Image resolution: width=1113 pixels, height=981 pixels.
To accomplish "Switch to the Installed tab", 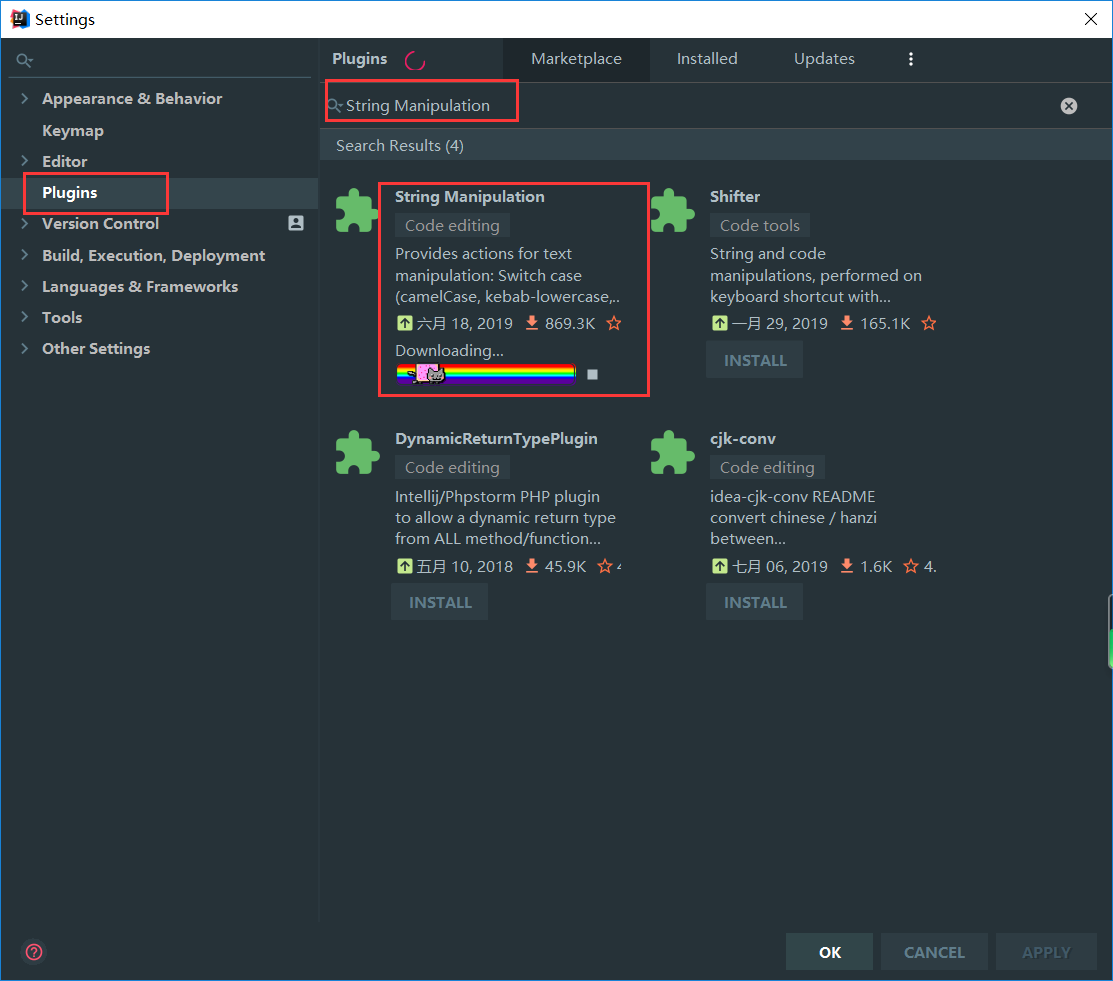I will [x=707, y=59].
